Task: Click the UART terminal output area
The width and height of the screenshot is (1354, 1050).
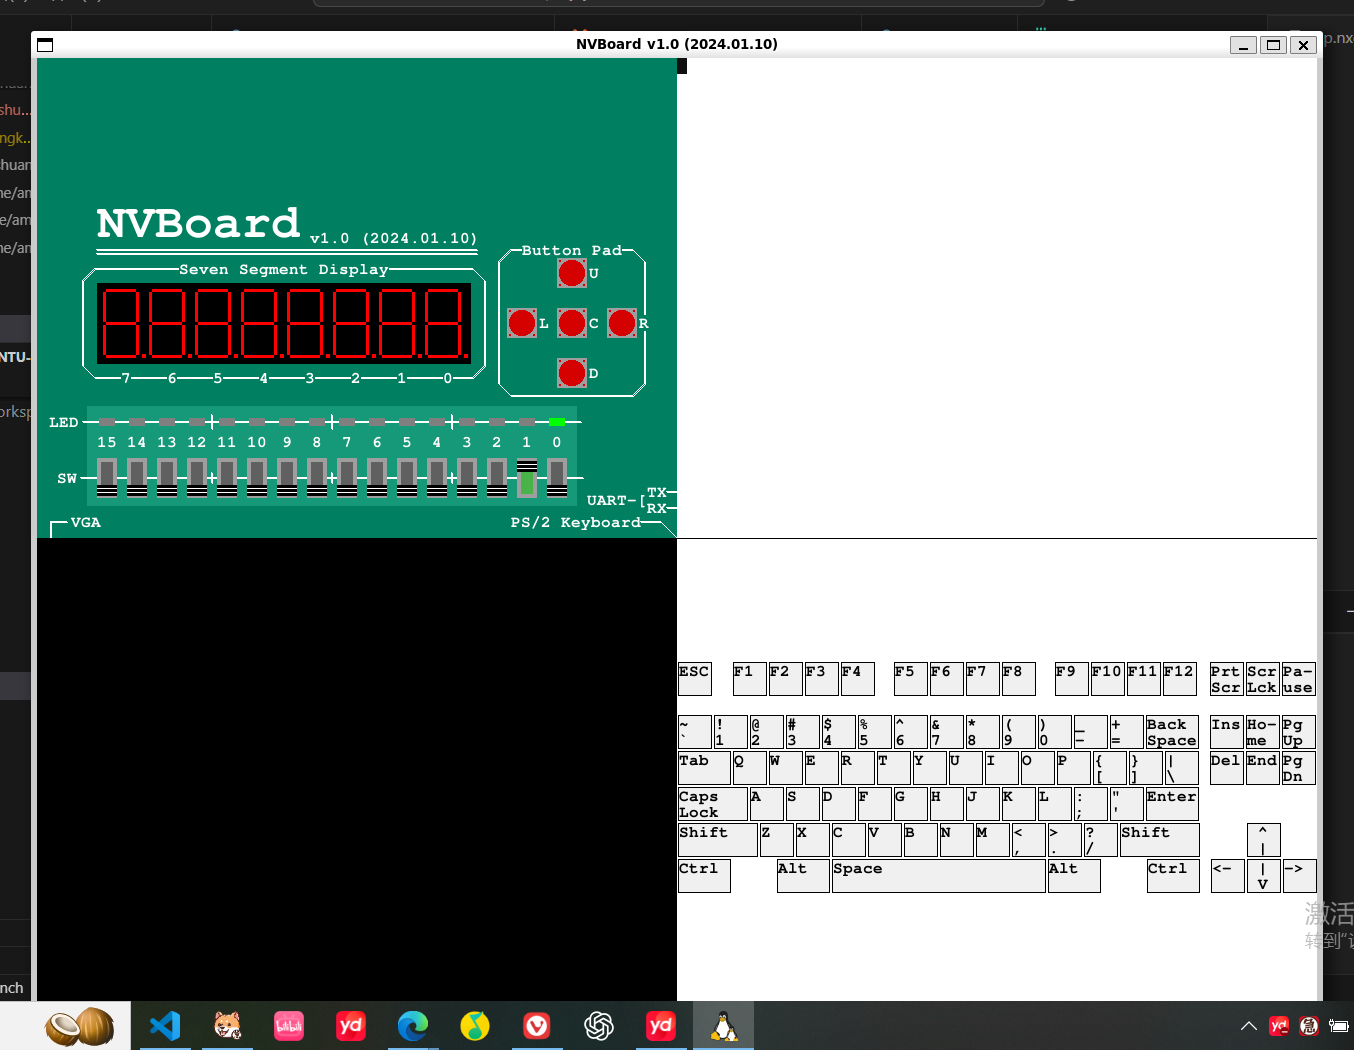Action: click(x=997, y=298)
